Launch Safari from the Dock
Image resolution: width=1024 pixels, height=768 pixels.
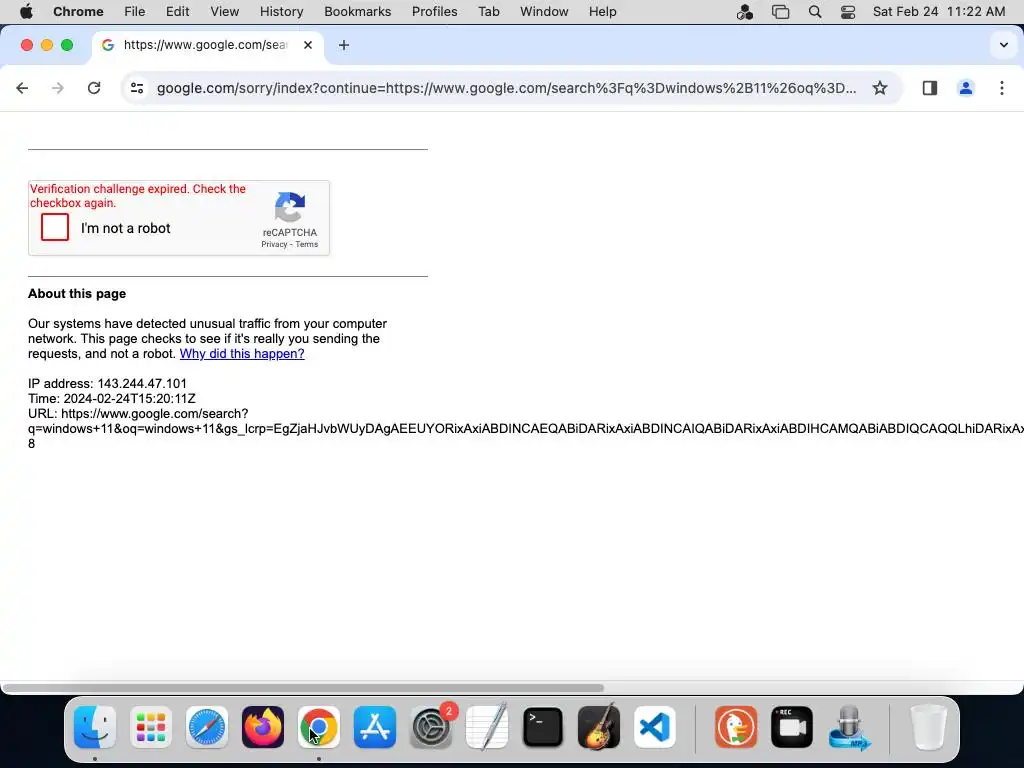tap(207, 727)
